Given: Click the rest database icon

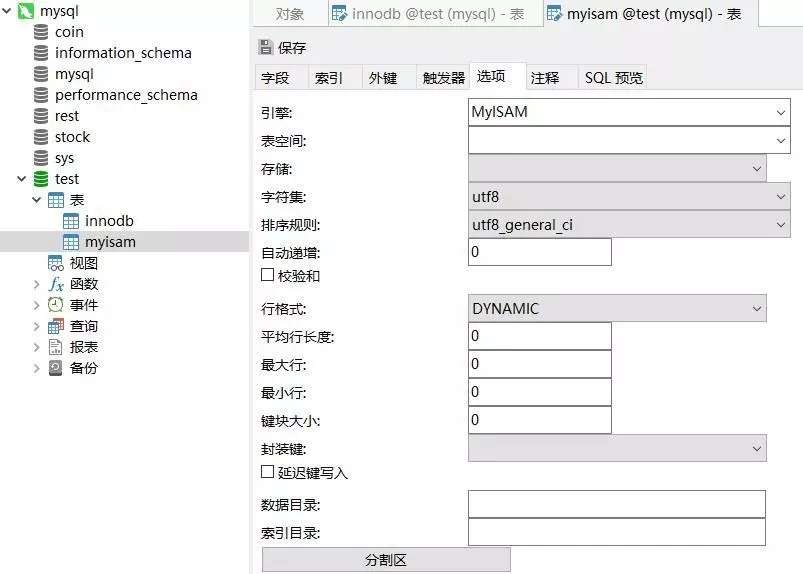Looking at the screenshot, I should (x=41, y=116).
